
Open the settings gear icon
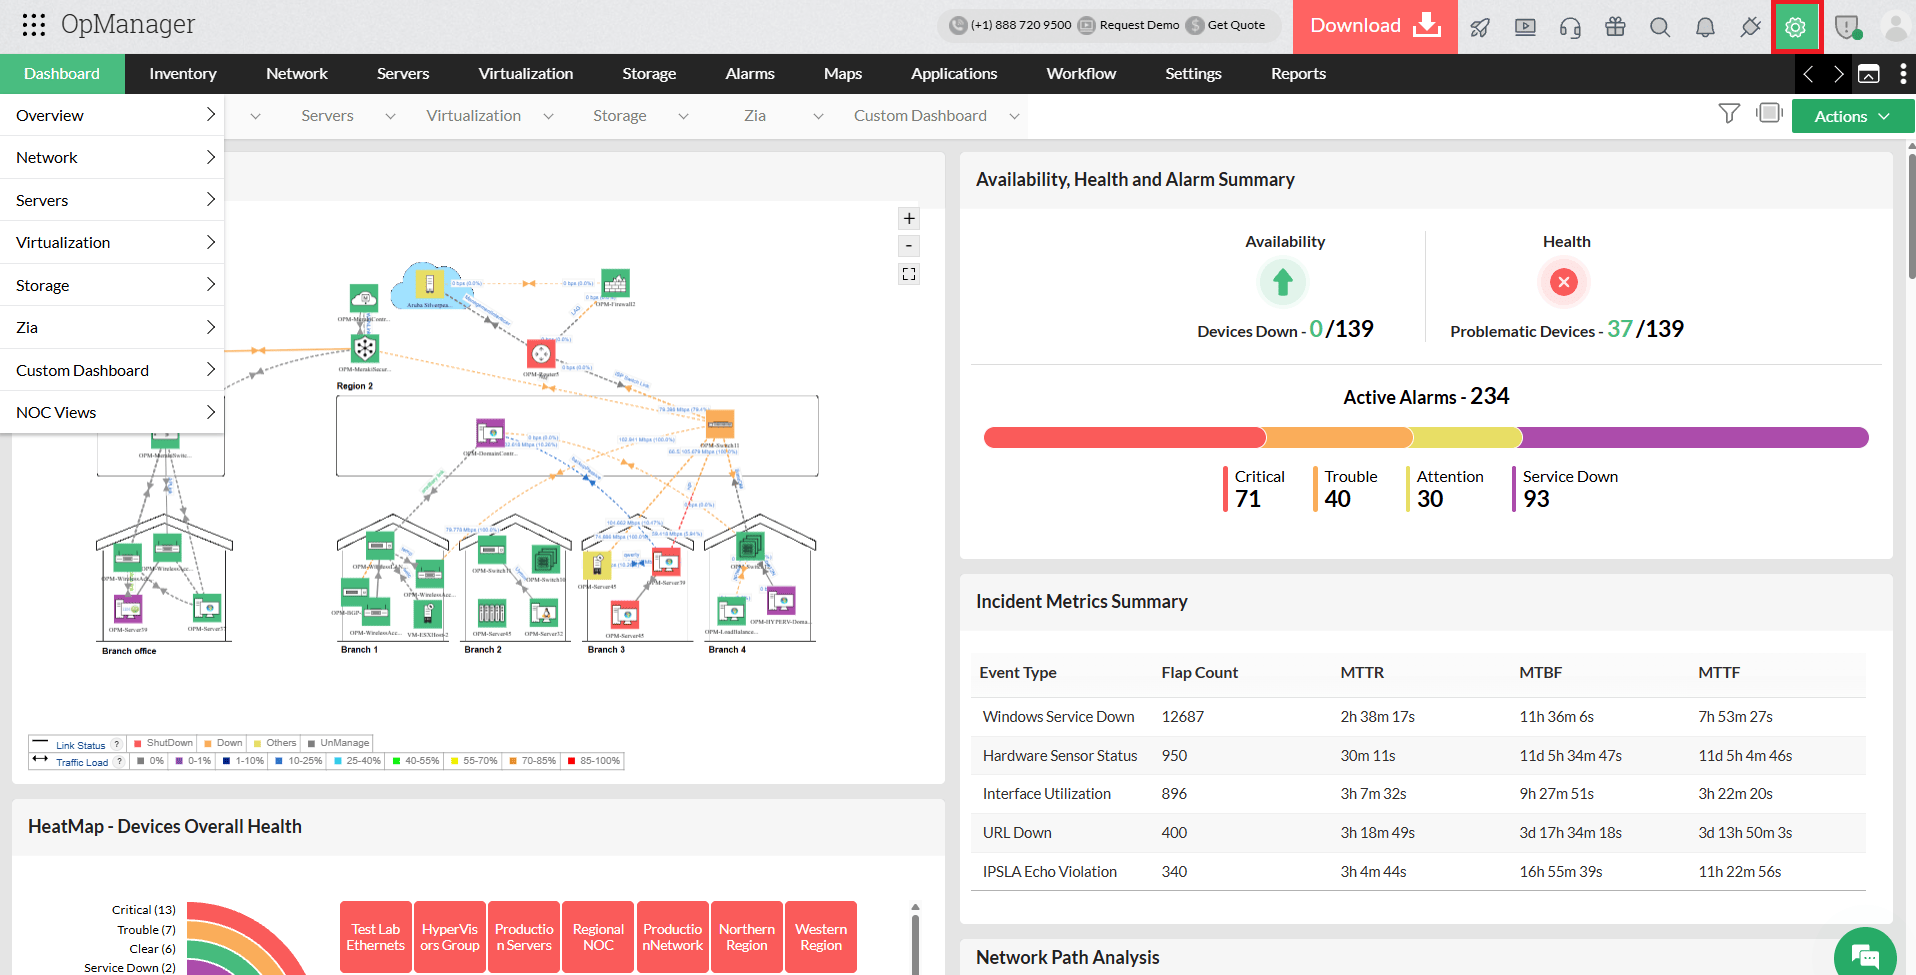pyautogui.click(x=1796, y=27)
